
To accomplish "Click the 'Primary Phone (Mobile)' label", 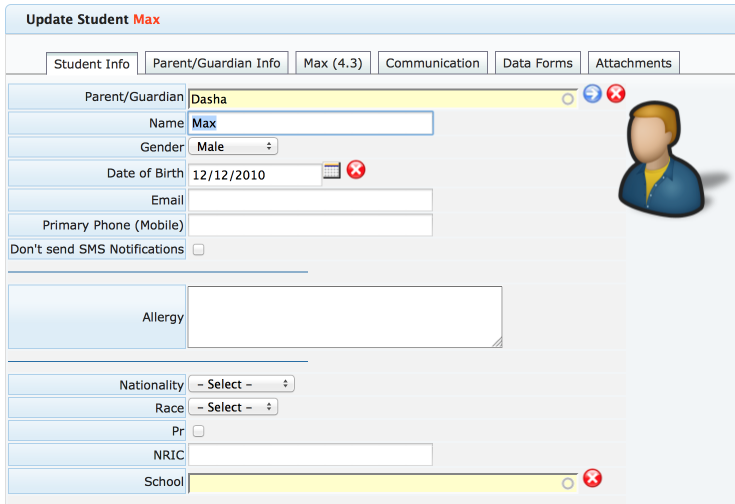I will click(x=113, y=225).
